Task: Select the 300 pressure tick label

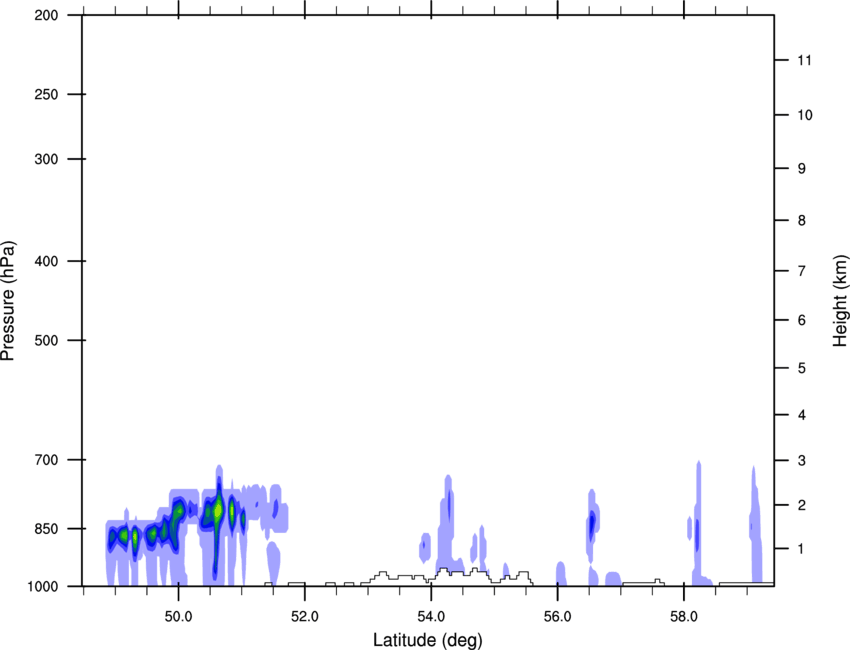Action: (46, 159)
